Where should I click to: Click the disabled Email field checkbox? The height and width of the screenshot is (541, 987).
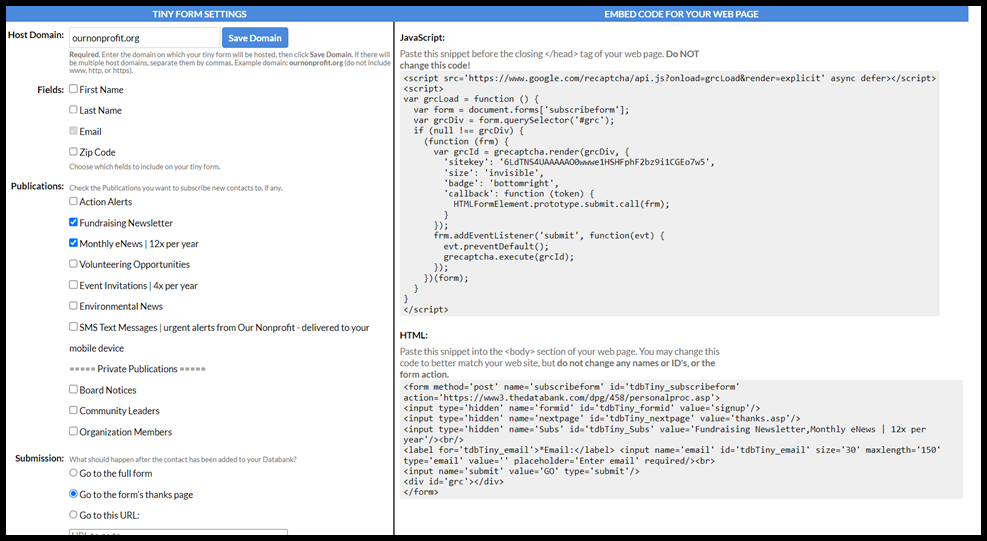tap(74, 131)
